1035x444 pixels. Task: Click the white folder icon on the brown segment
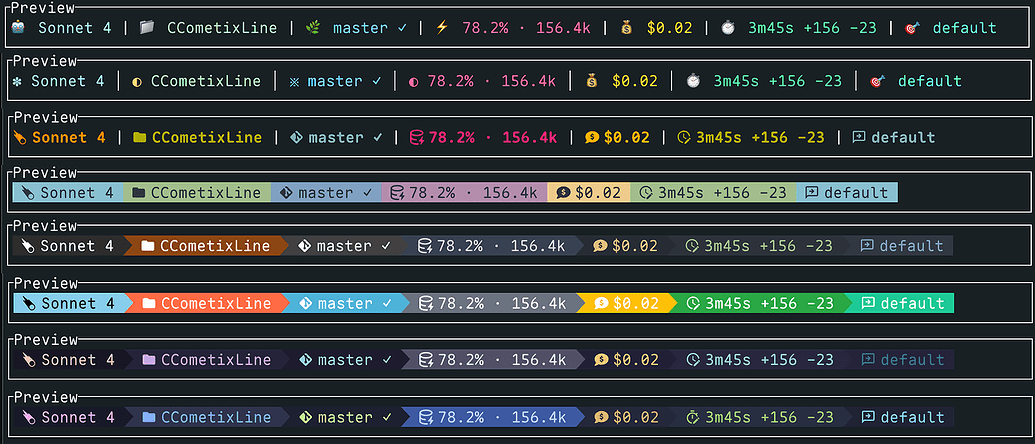tap(149, 246)
